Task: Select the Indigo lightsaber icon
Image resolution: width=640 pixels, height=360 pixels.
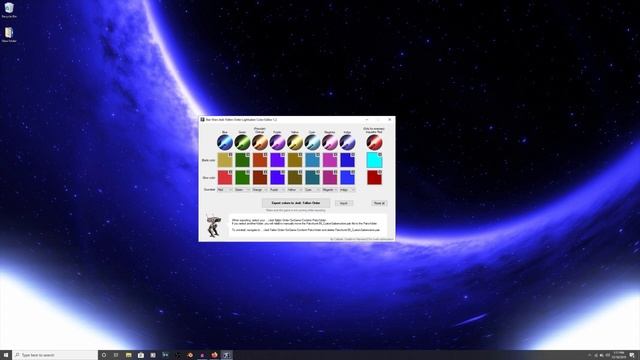Action: click(x=347, y=142)
